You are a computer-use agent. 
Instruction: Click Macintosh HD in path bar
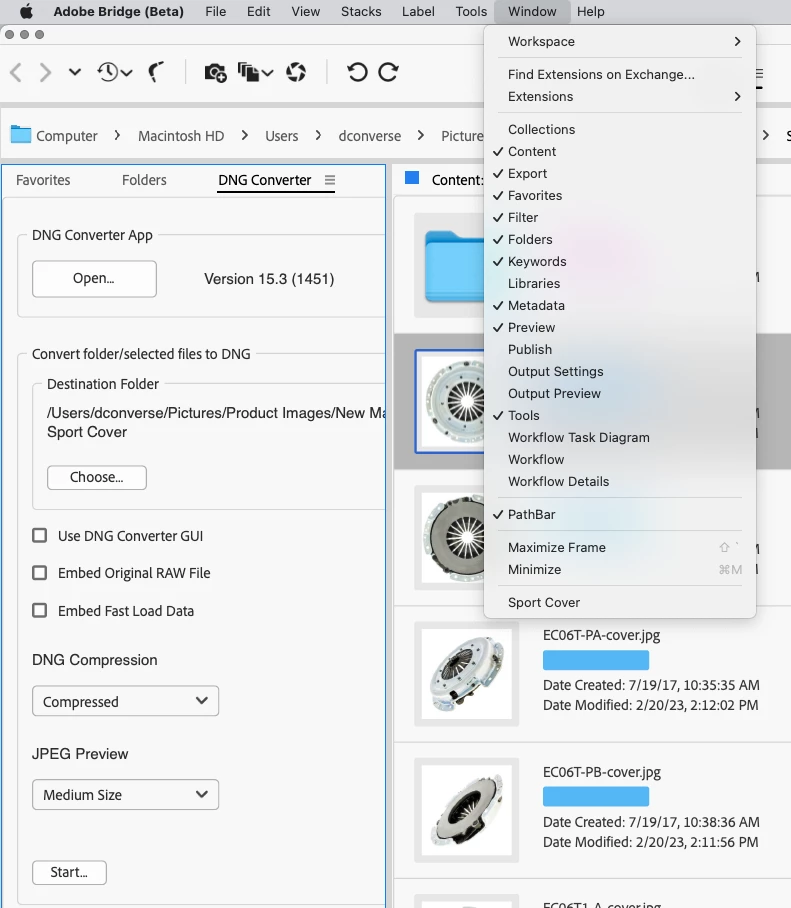pyautogui.click(x=181, y=136)
